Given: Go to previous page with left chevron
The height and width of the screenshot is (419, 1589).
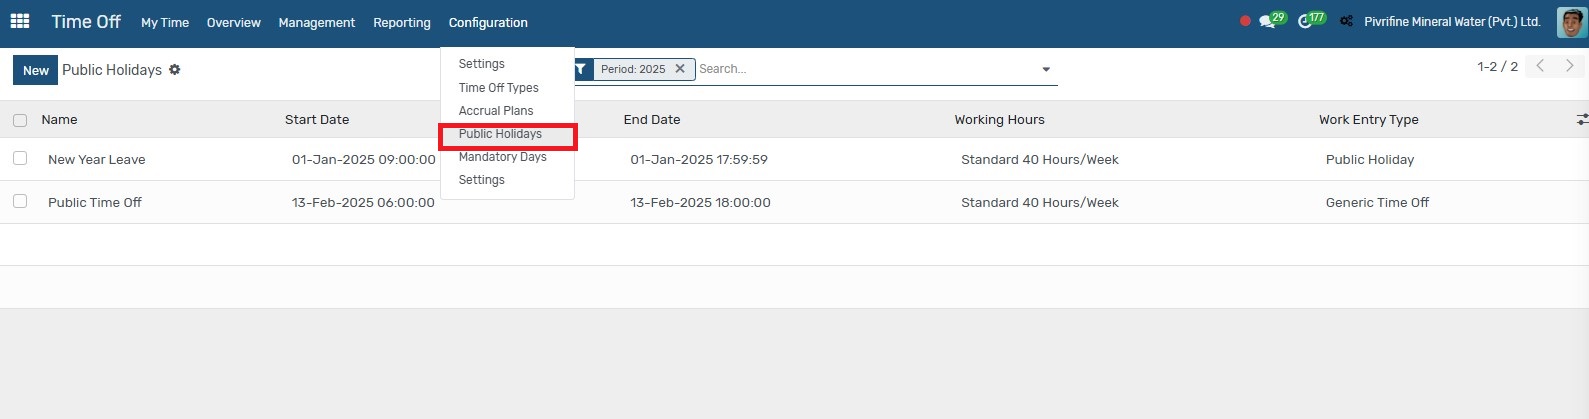Looking at the screenshot, I should [x=1541, y=66].
